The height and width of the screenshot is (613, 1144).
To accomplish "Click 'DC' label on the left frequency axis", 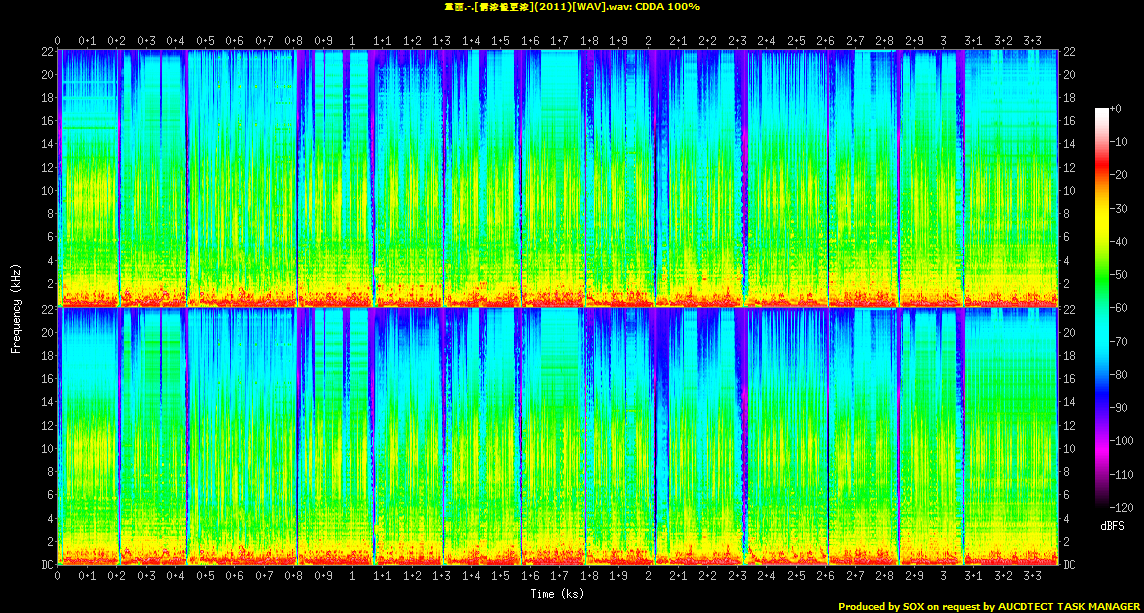I will (48, 565).
